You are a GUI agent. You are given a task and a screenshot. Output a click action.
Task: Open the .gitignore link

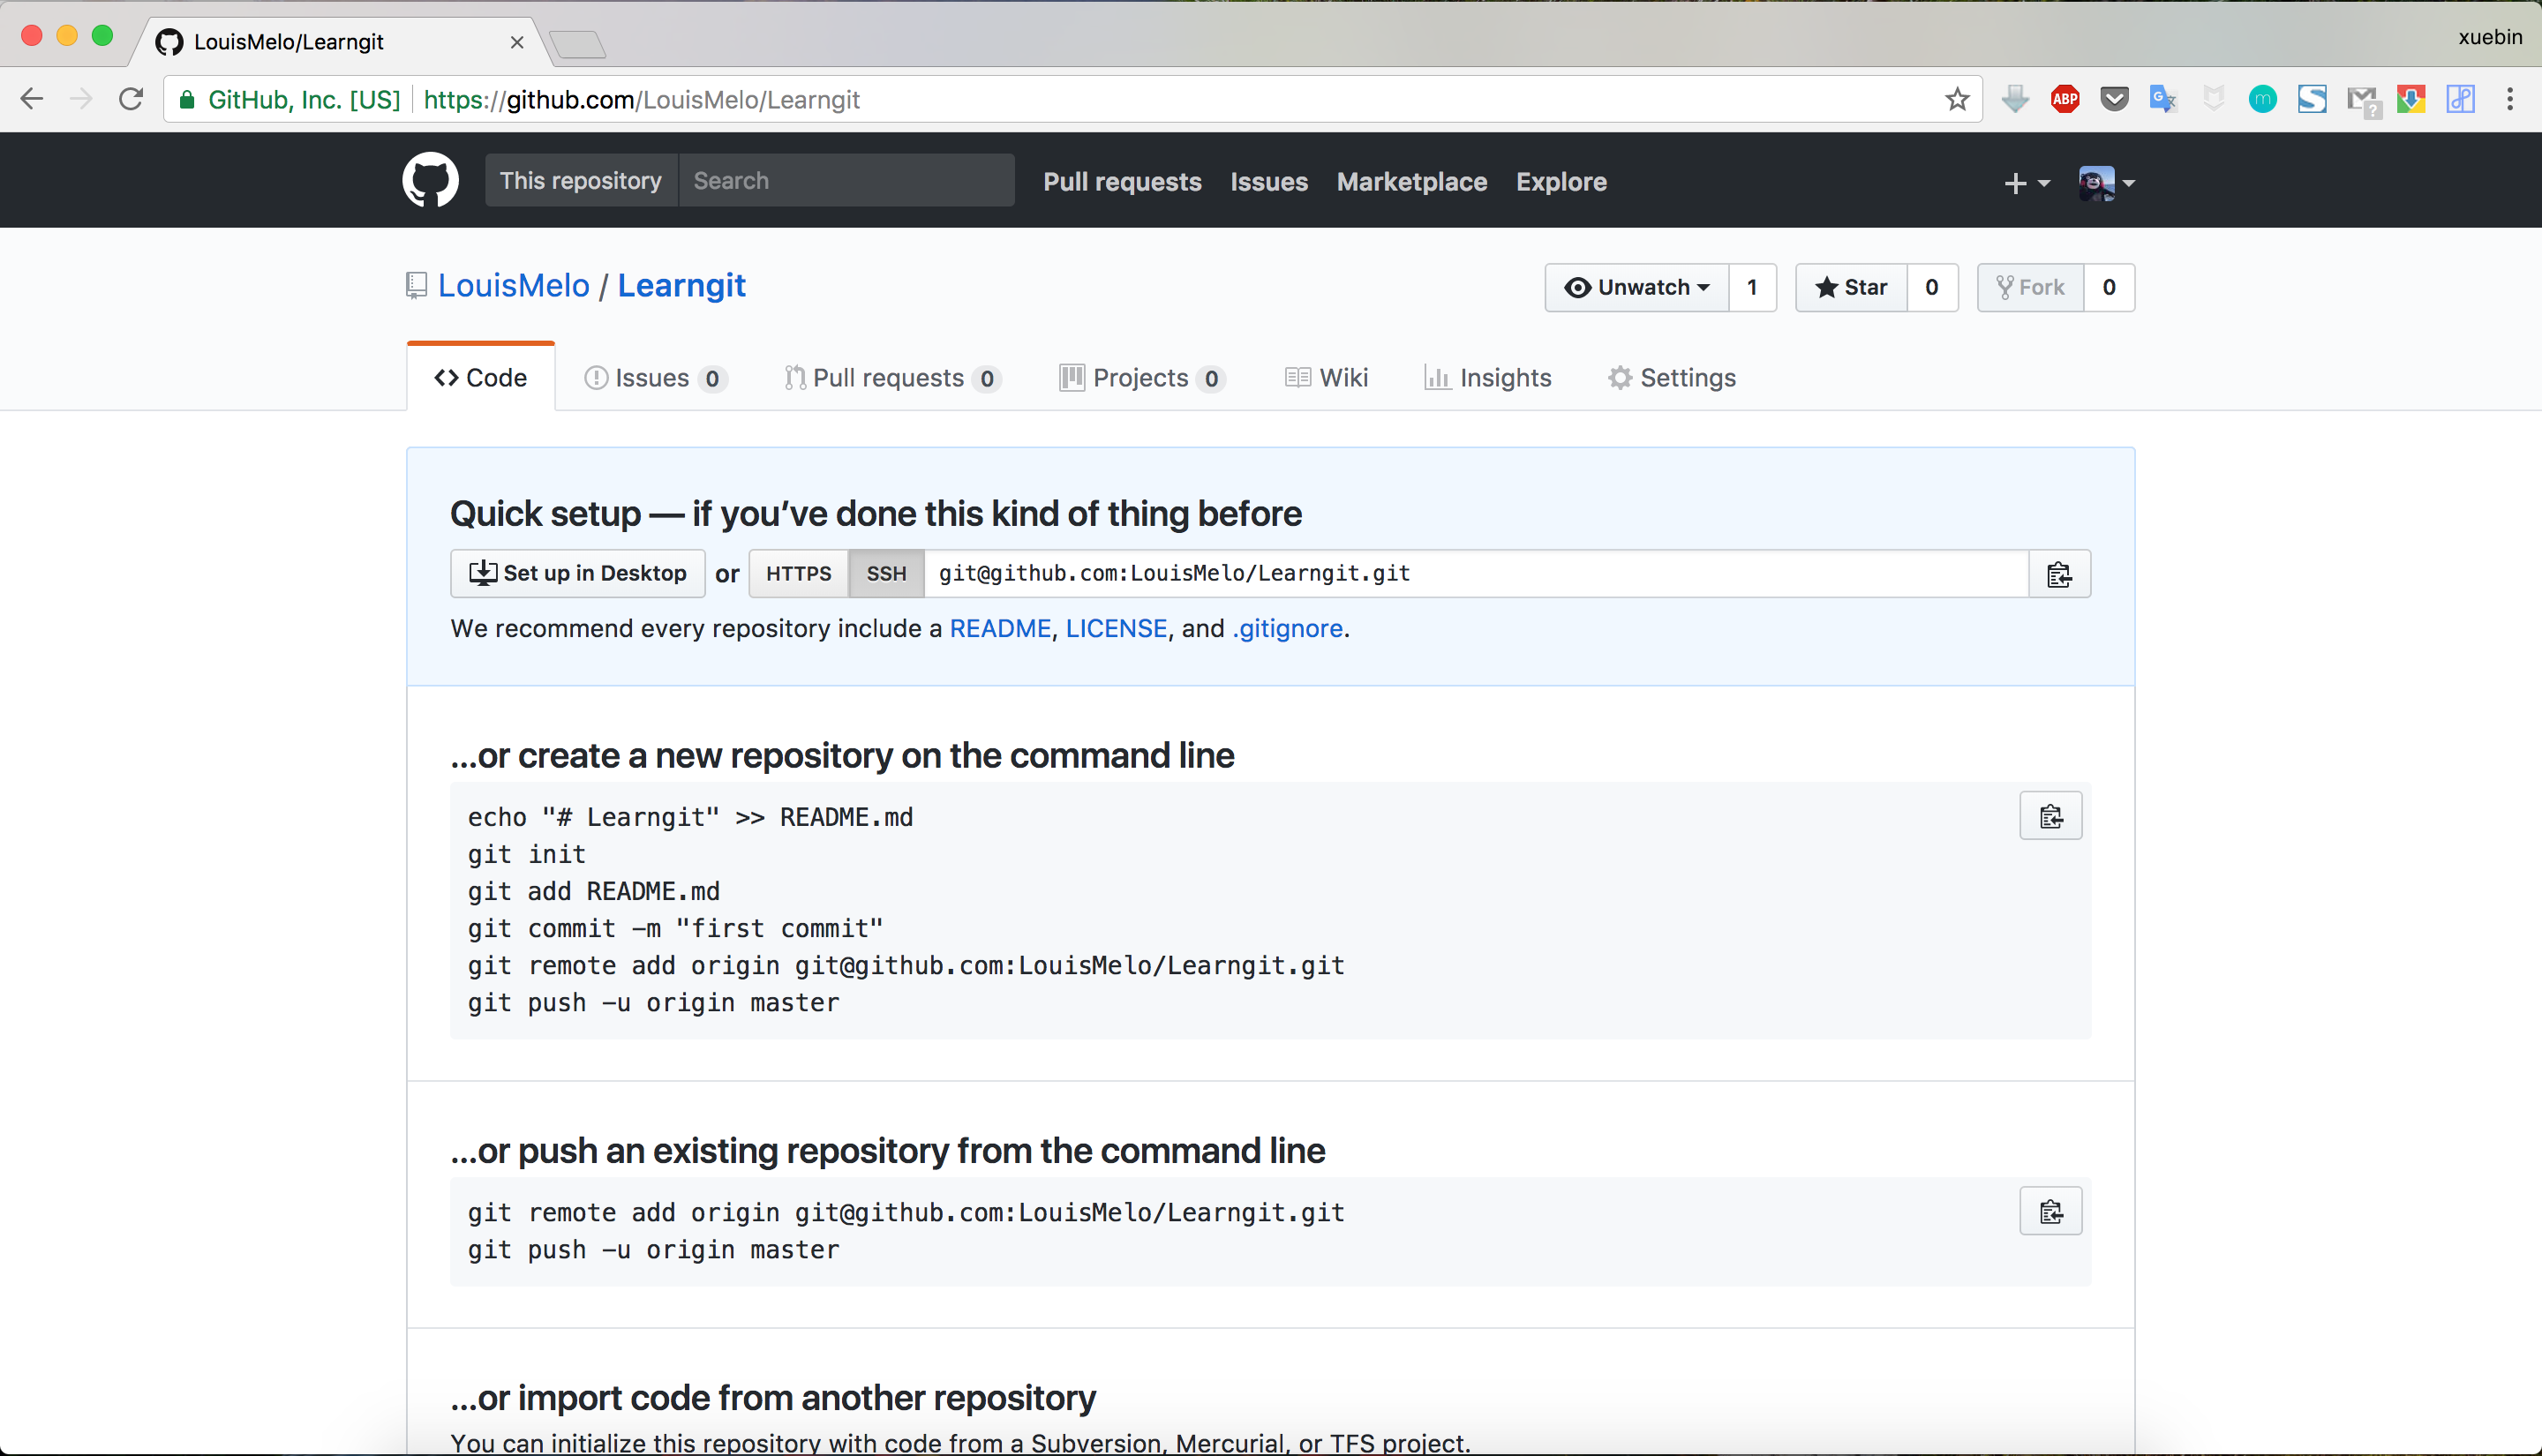1287,628
